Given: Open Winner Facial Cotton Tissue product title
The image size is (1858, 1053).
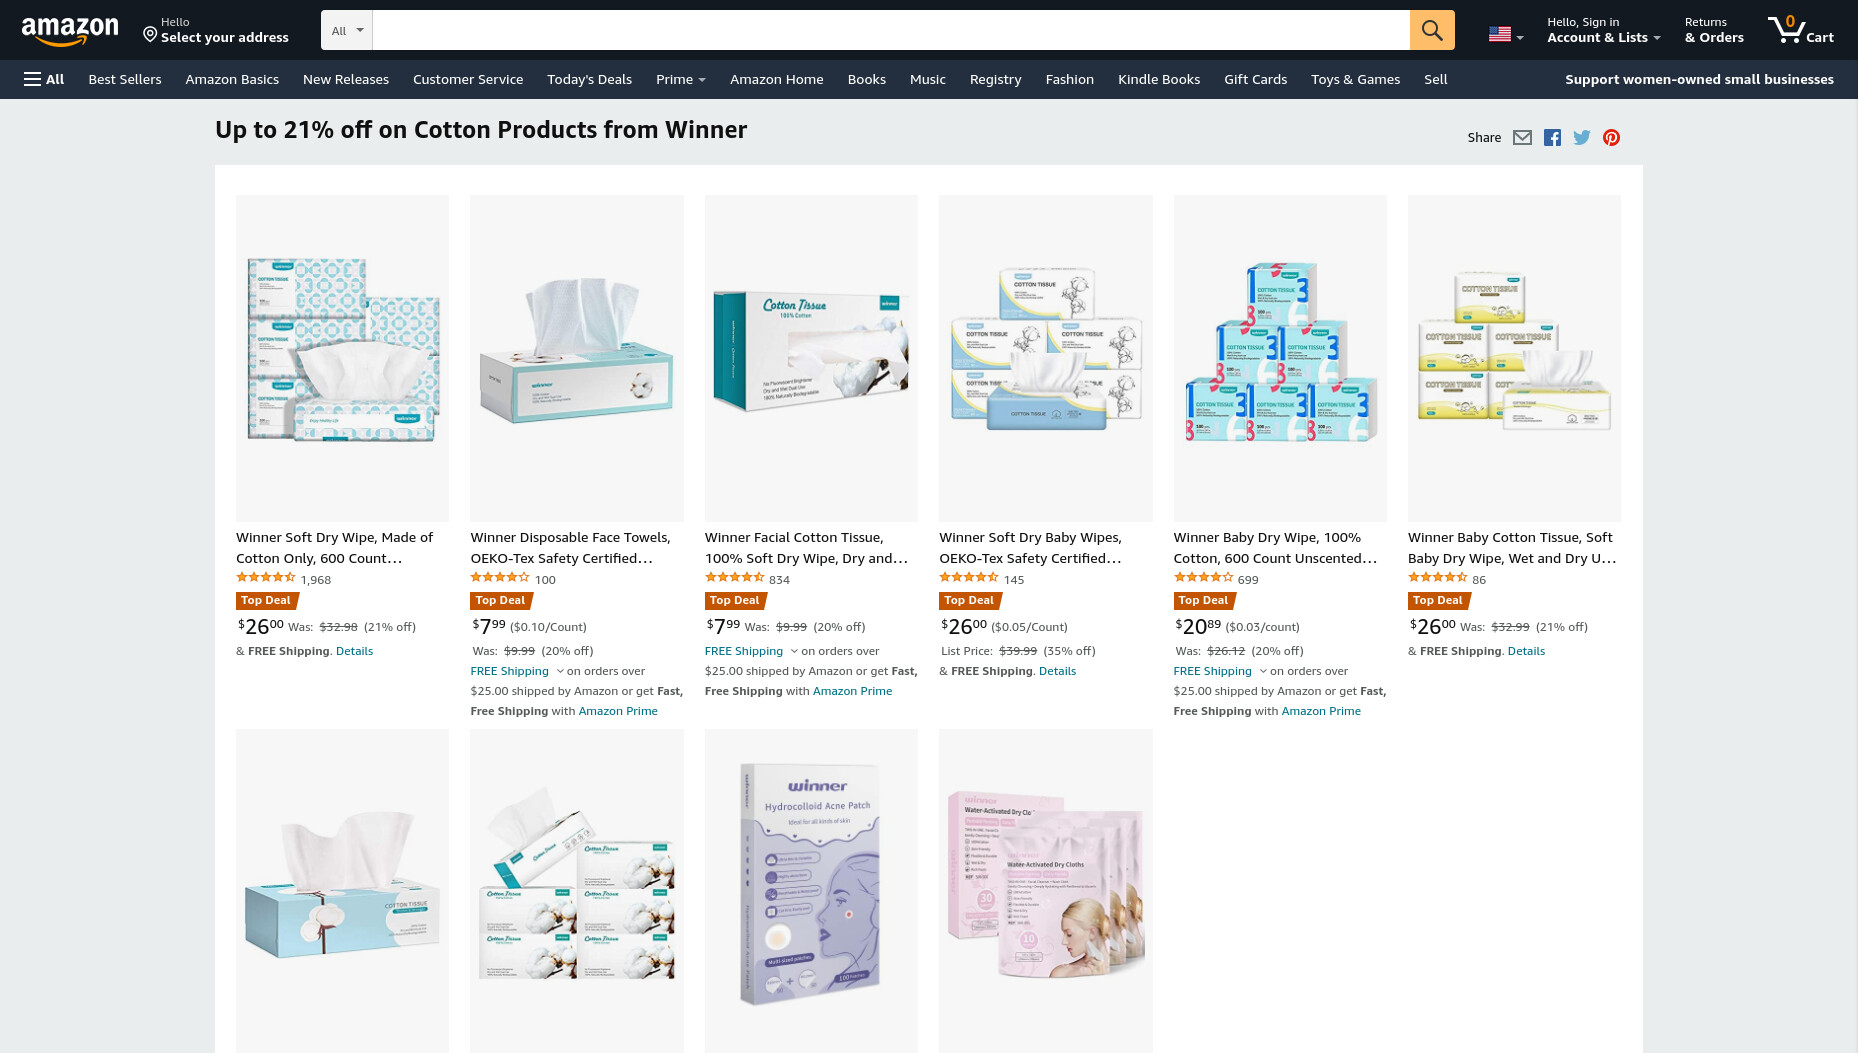Looking at the screenshot, I should point(806,548).
